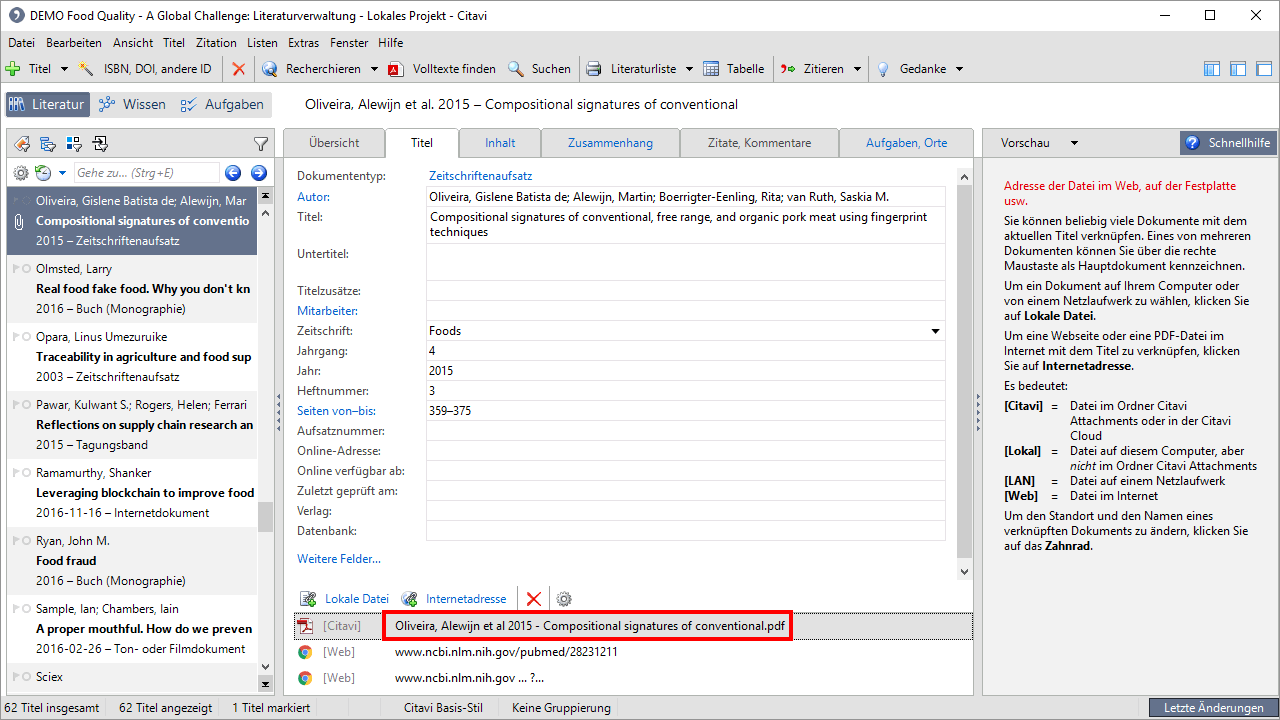
Task: Expand the Zitieren dropdown arrow
Action: tap(856, 69)
